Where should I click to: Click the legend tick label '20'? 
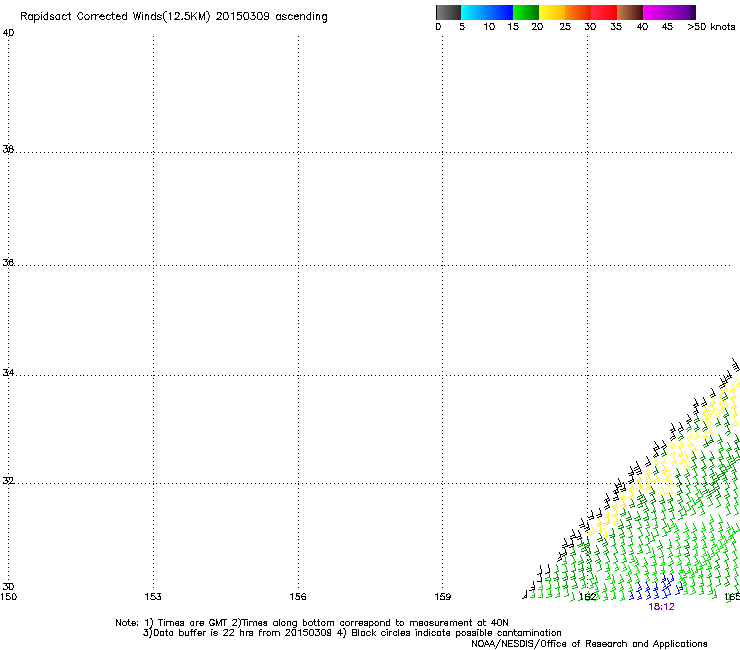click(x=537, y=27)
